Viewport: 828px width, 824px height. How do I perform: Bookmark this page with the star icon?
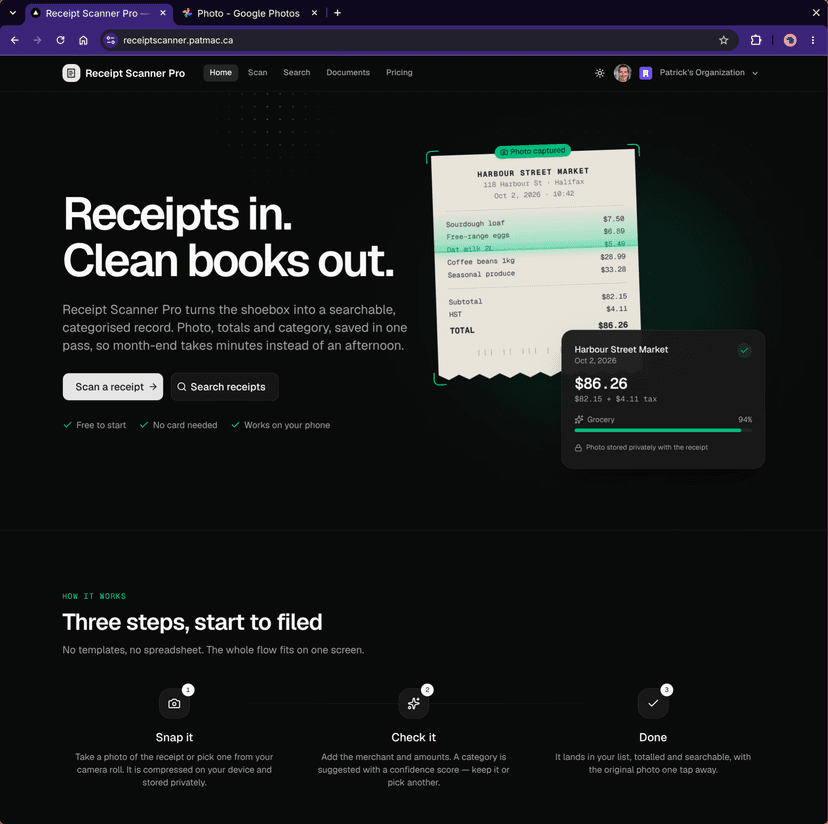coord(723,40)
